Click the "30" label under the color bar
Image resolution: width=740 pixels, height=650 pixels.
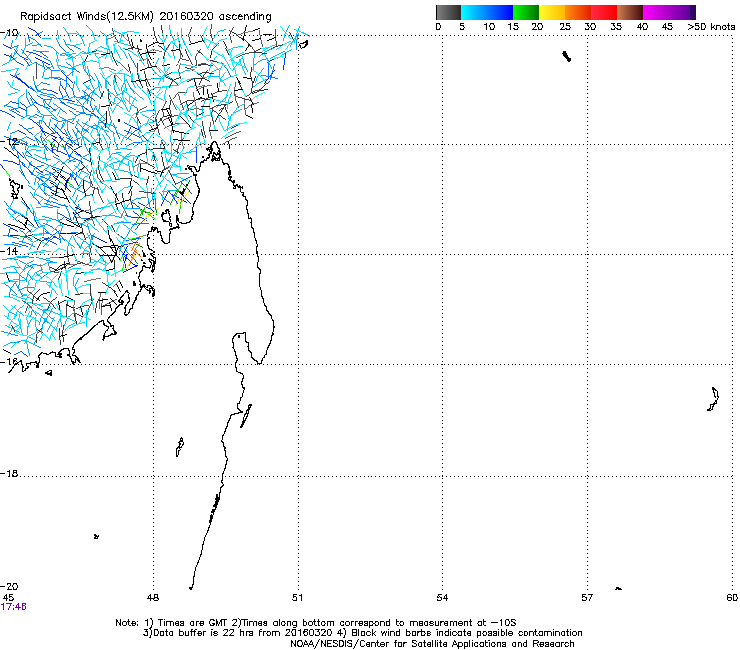click(x=590, y=27)
